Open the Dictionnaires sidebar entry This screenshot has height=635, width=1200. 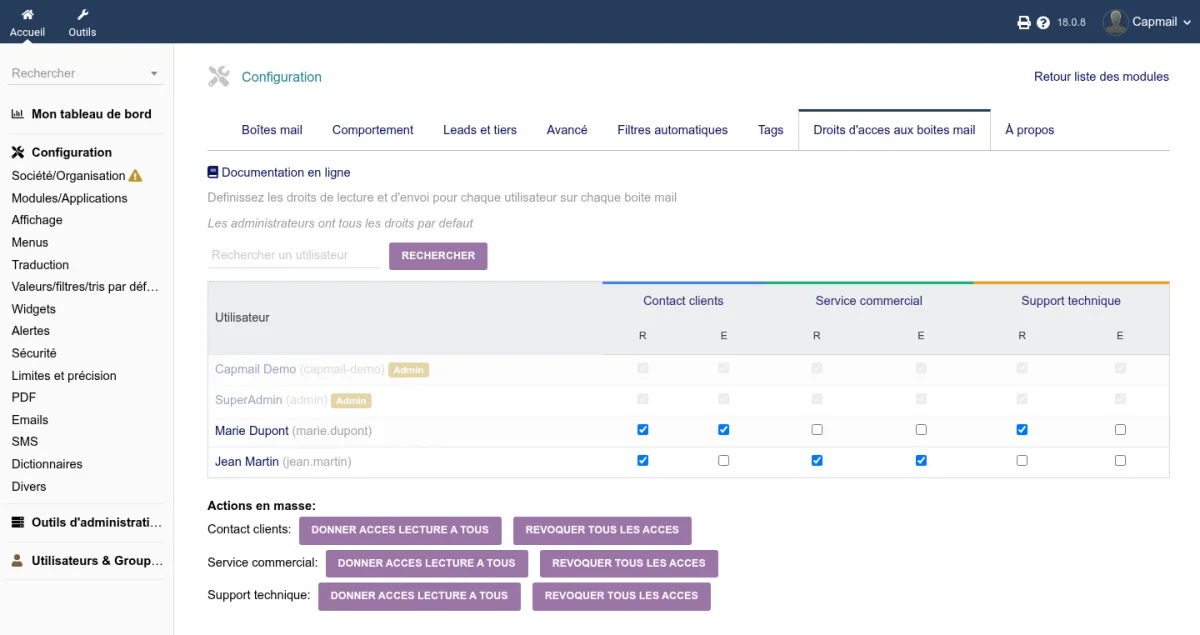pos(47,464)
